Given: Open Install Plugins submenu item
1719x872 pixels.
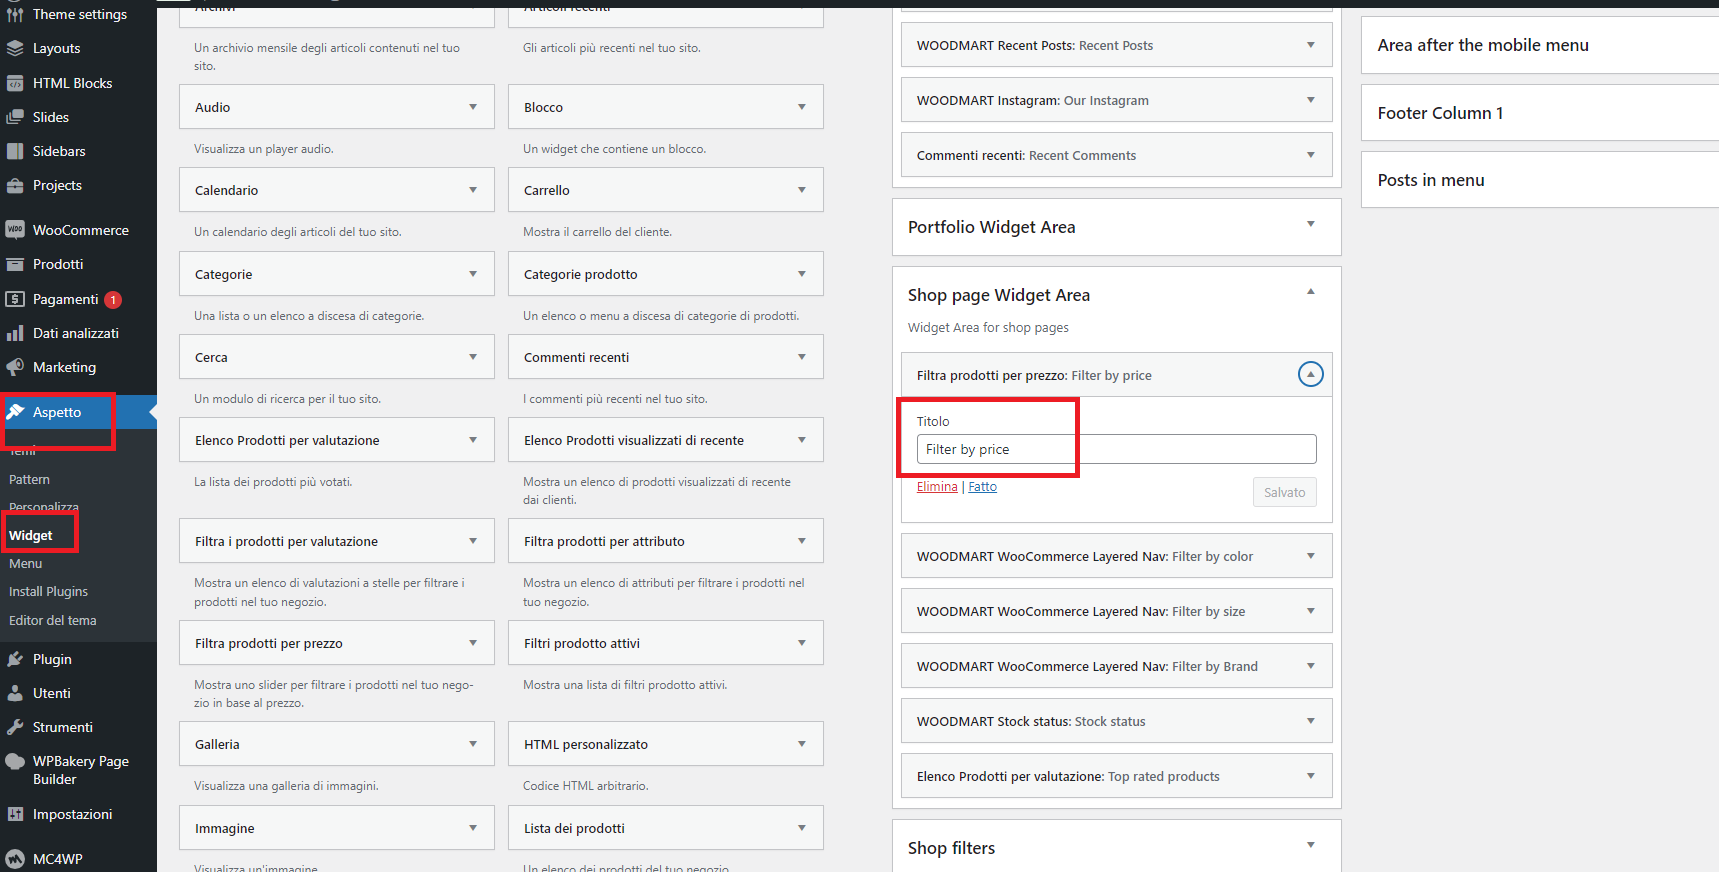Looking at the screenshot, I should coord(49,592).
